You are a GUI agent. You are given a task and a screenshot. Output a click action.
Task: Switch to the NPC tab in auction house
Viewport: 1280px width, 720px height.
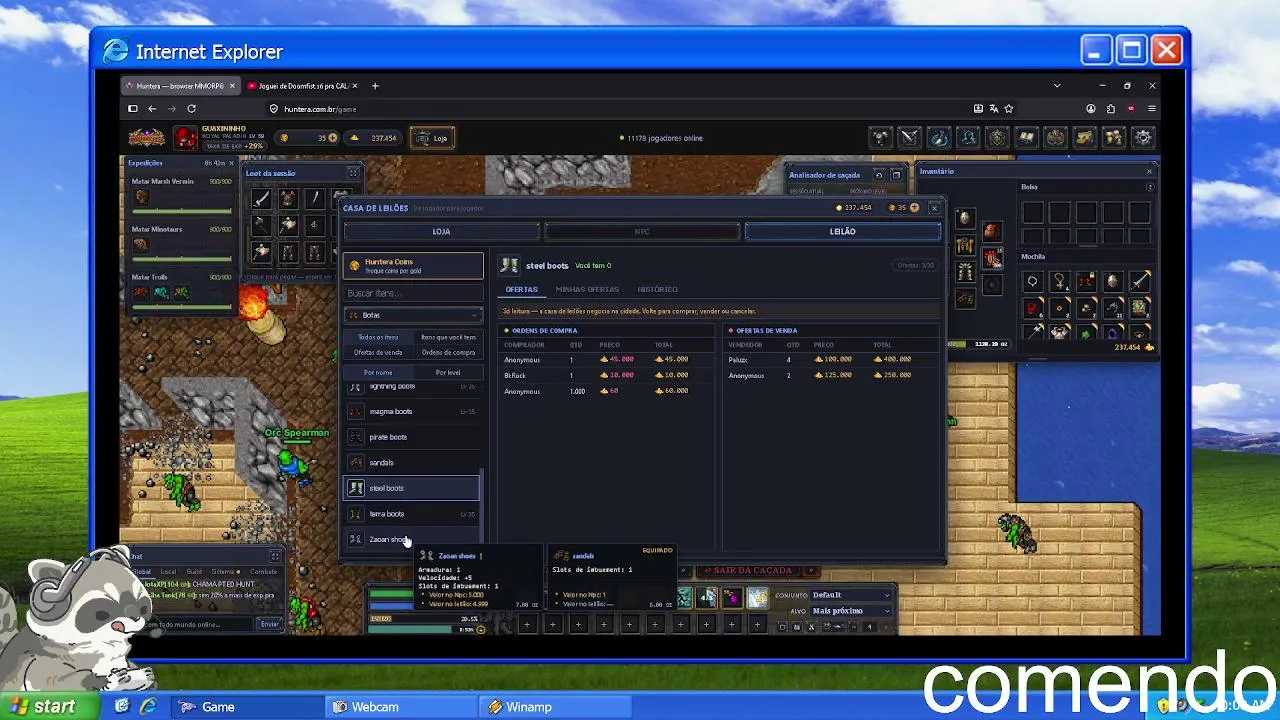click(x=642, y=231)
